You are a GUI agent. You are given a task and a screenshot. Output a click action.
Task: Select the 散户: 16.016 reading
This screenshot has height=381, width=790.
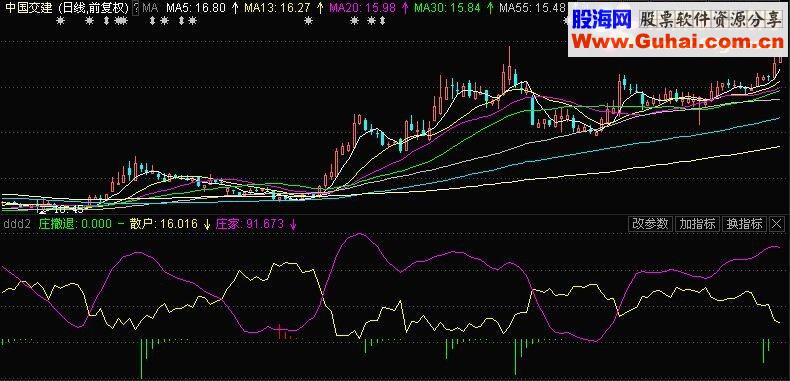point(163,224)
